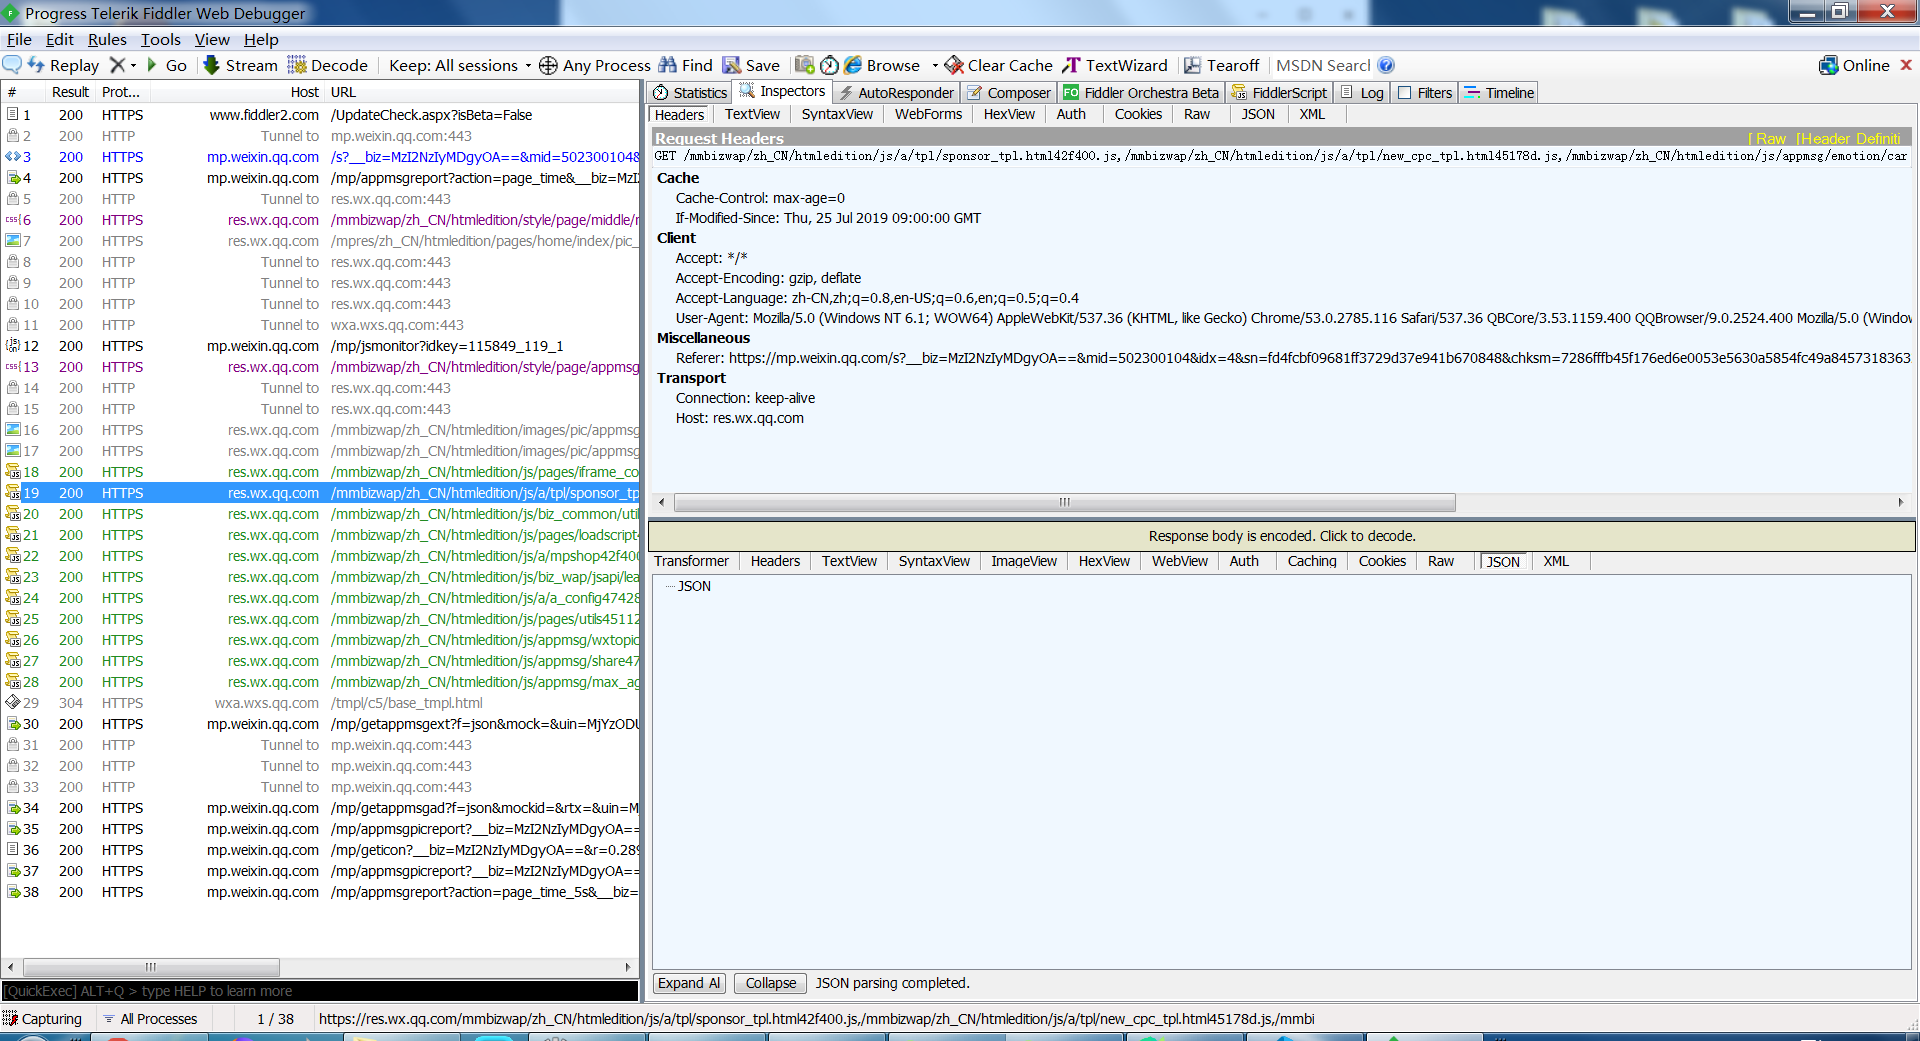Click the Protocol column header
This screenshot has height=1041, width=1920.
[122, 92]
